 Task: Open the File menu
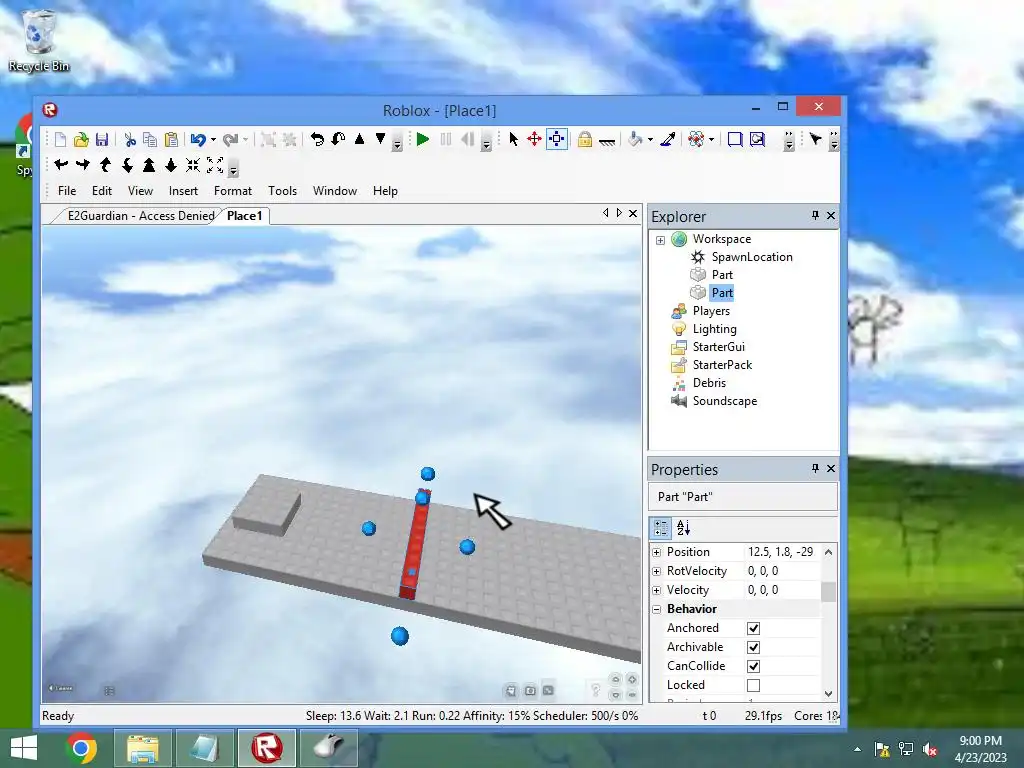[67, 191]
